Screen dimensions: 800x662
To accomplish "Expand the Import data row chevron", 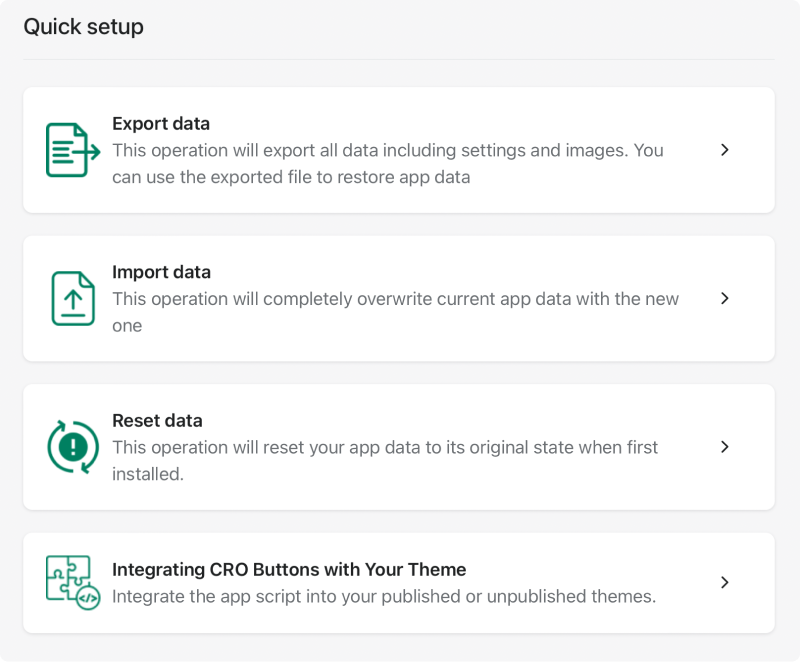I will tap(725, 298).
